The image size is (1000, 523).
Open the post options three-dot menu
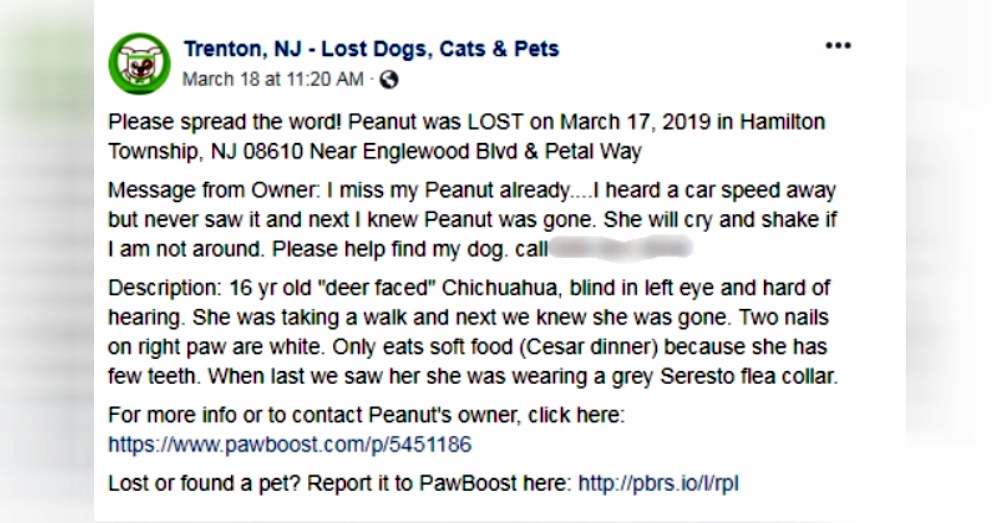(838, 46)
